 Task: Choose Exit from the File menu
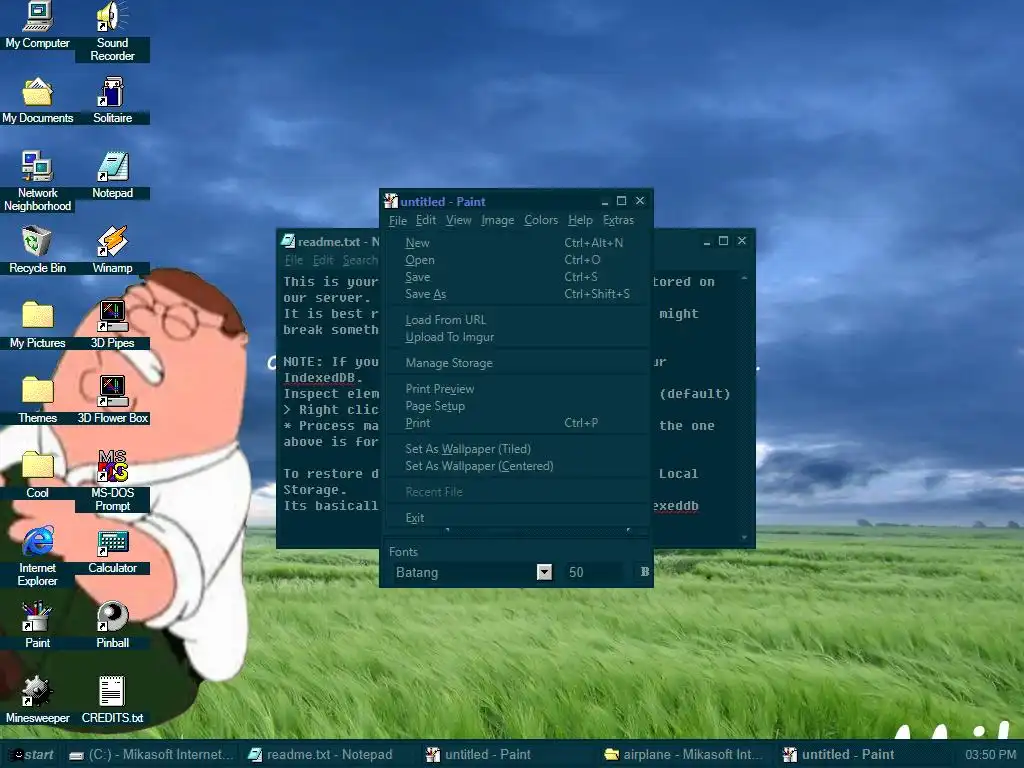point(517,518)
